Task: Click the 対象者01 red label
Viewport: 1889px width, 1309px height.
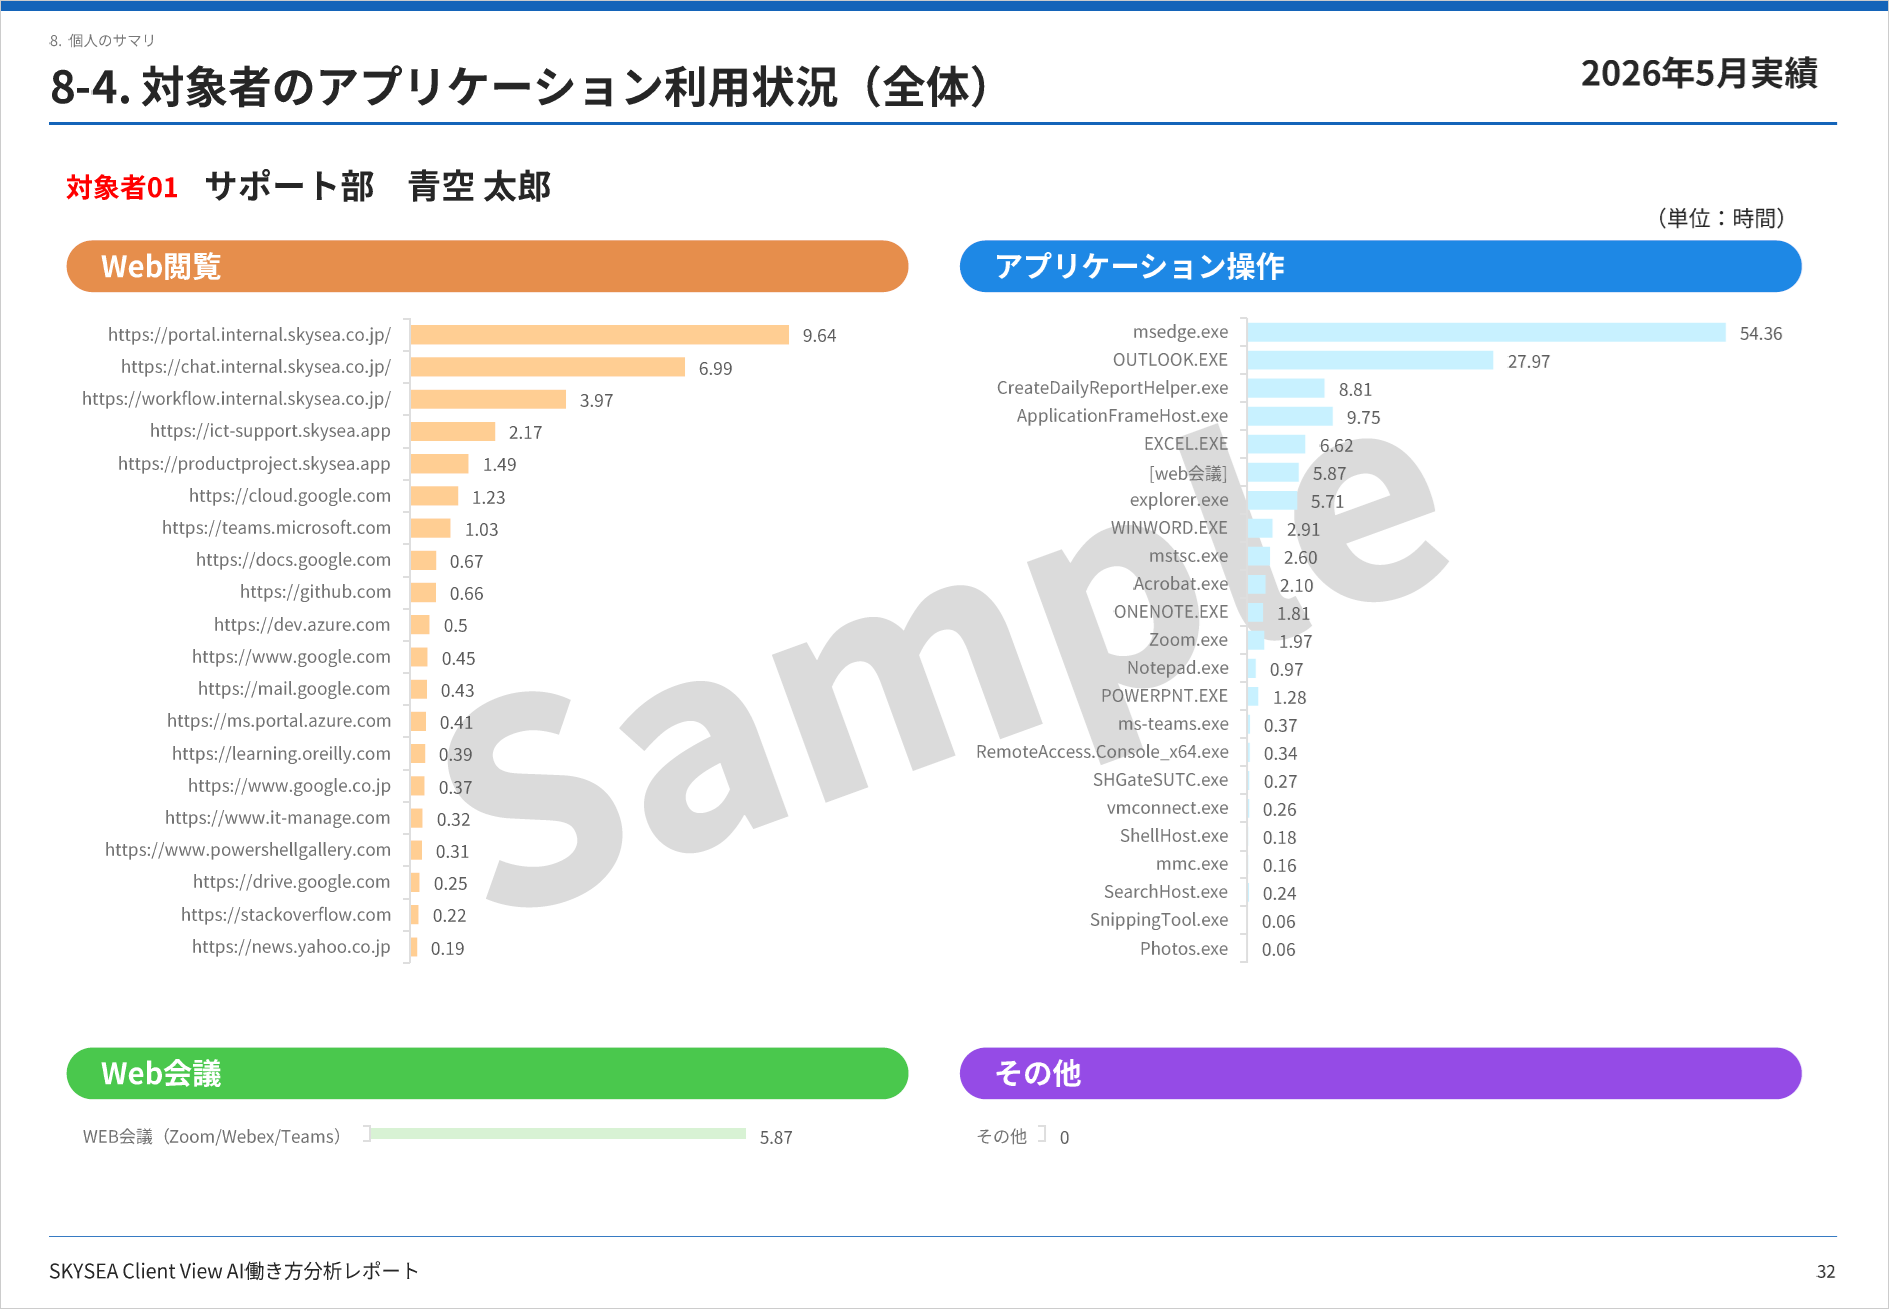Action: coord(122,187)
